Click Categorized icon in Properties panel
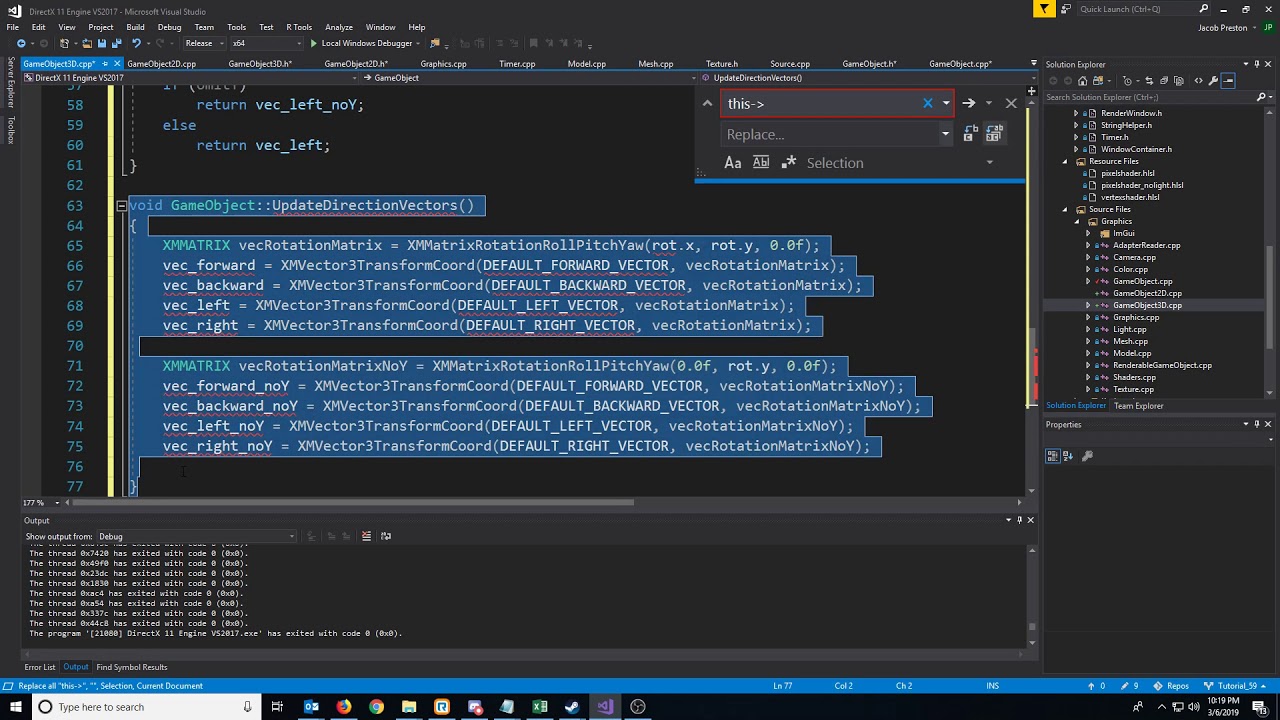This screenshot has width=1280, height=720. tap(1053, 456)
